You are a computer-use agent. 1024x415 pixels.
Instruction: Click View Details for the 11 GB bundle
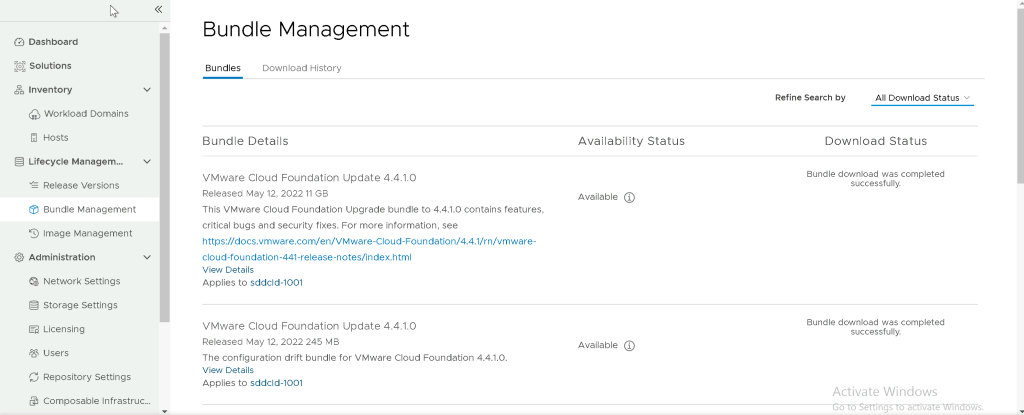pos(228,270)
